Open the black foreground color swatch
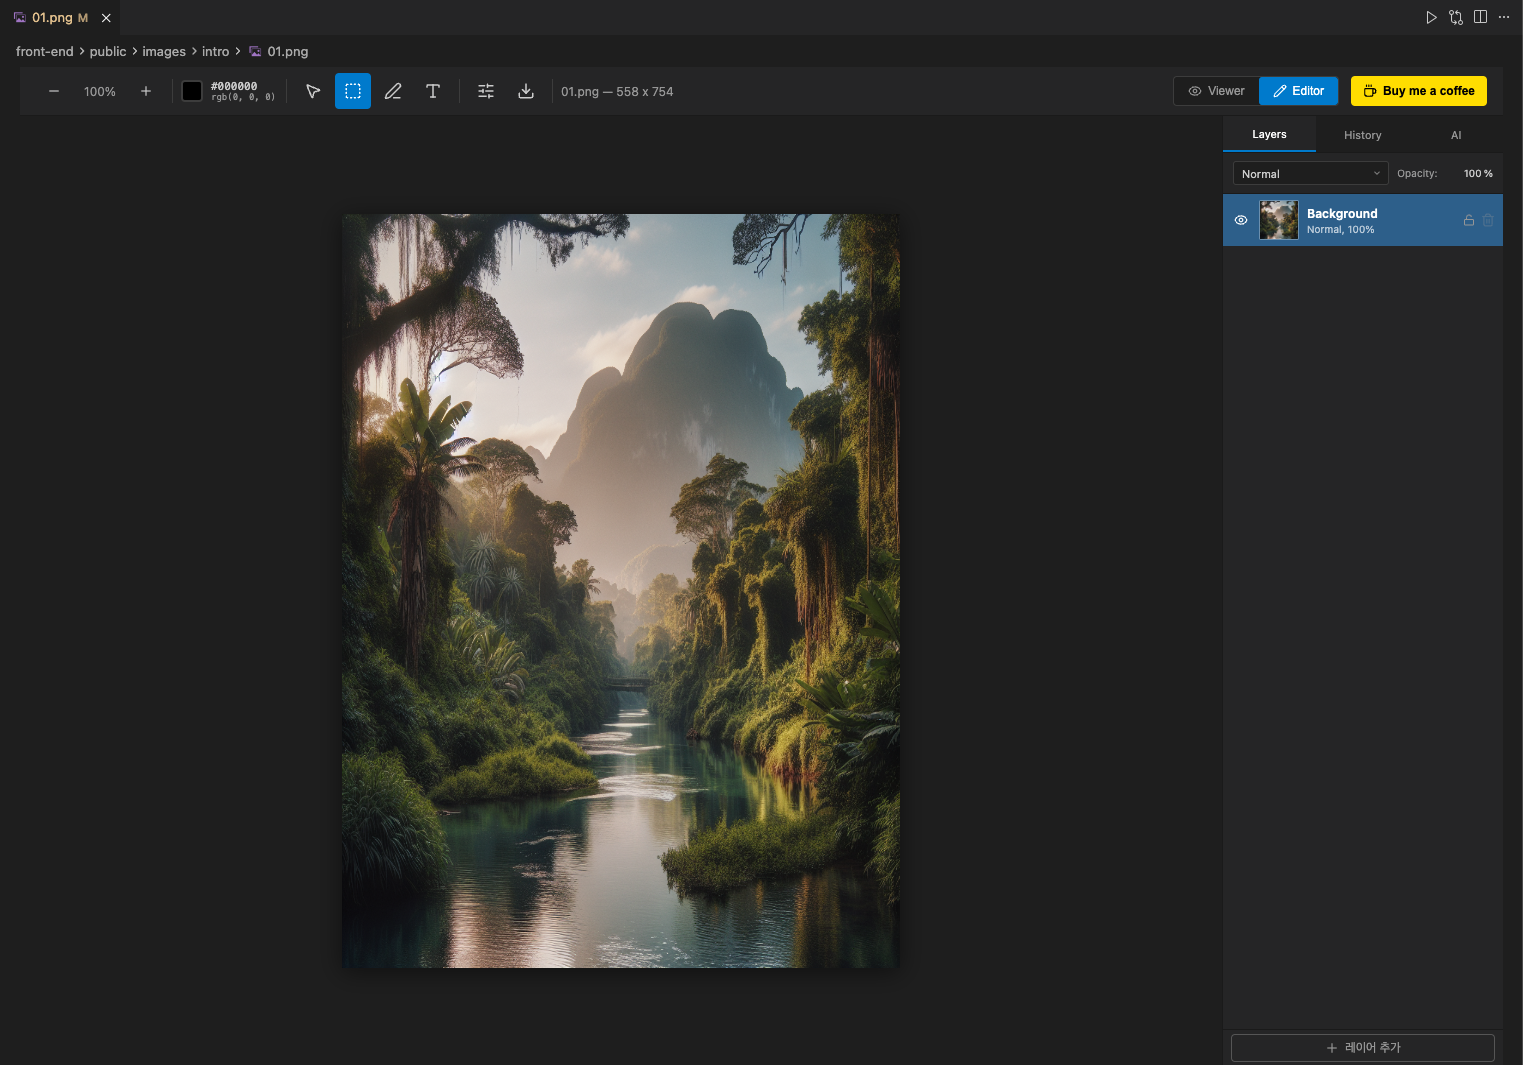The image size is (1523, 1065). click(x=192, y=91)
